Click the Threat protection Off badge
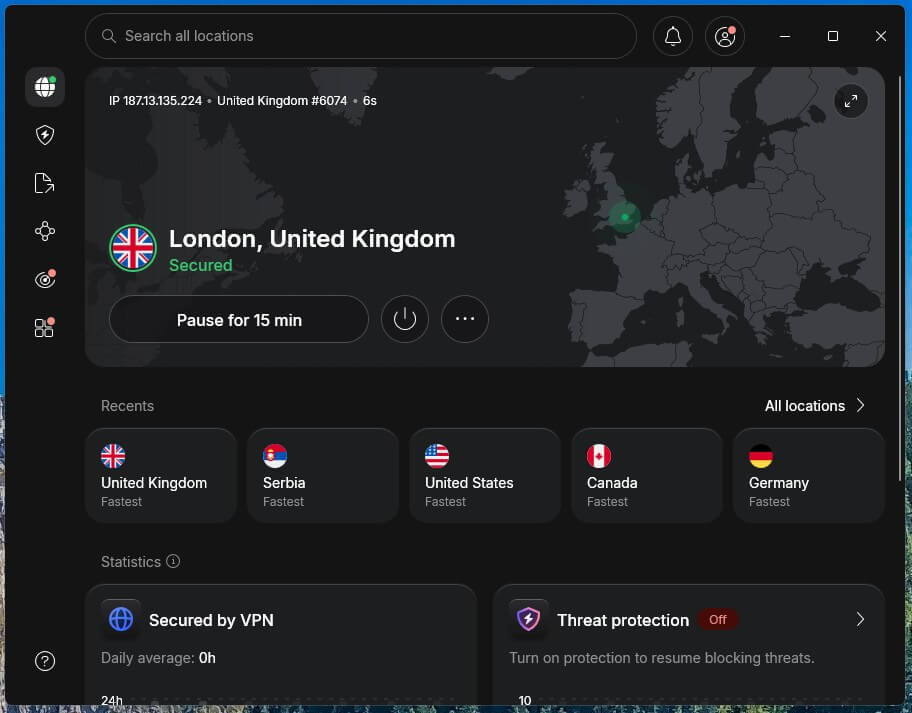Screen dimensions: 912x713 (x=718, y=619)
